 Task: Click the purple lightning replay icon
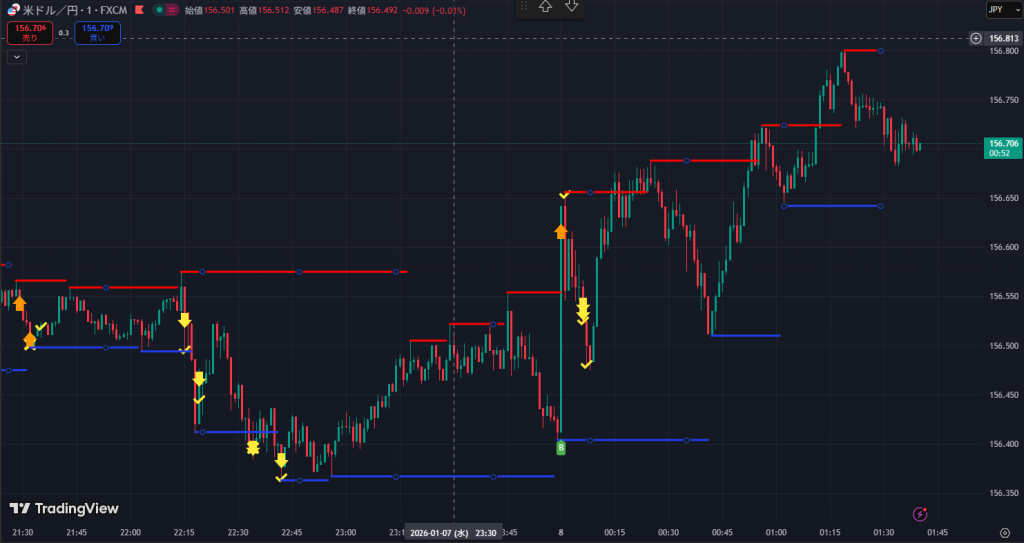pos(920,514)
